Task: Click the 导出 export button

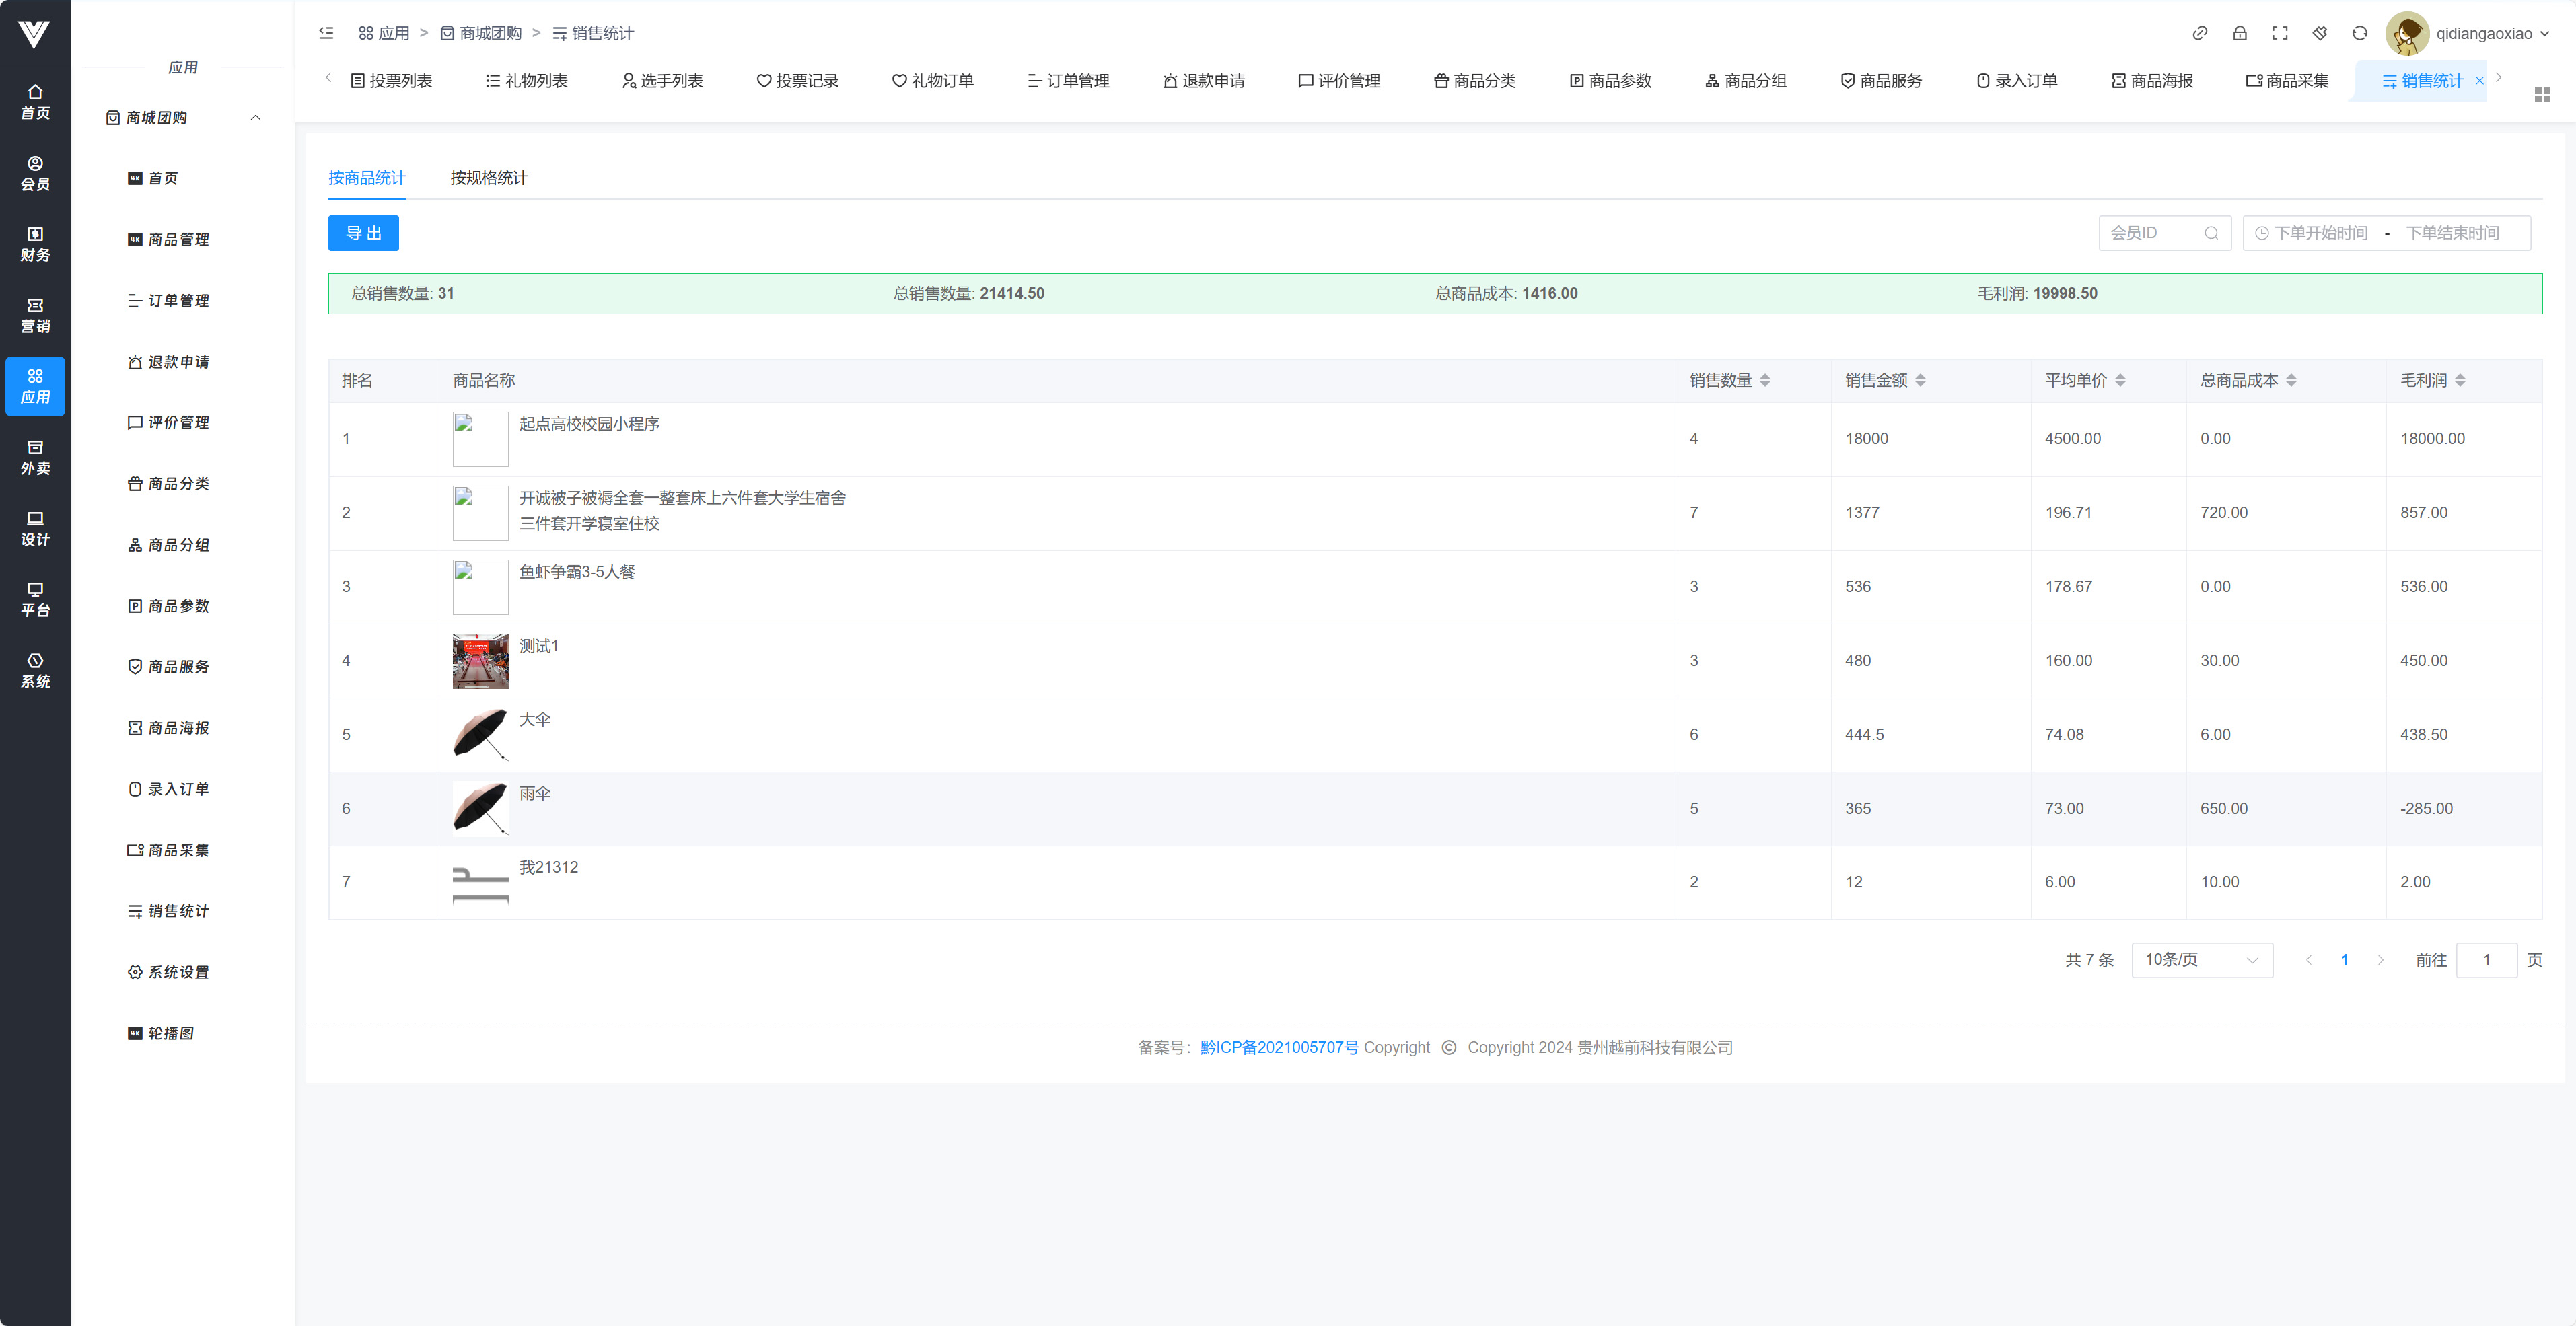Action: point(363,233)
